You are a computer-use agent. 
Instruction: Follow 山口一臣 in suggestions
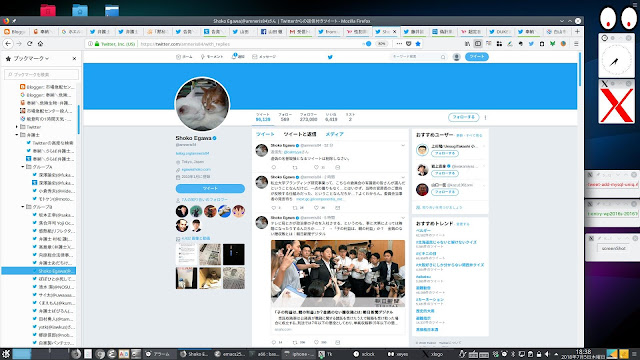445,192
